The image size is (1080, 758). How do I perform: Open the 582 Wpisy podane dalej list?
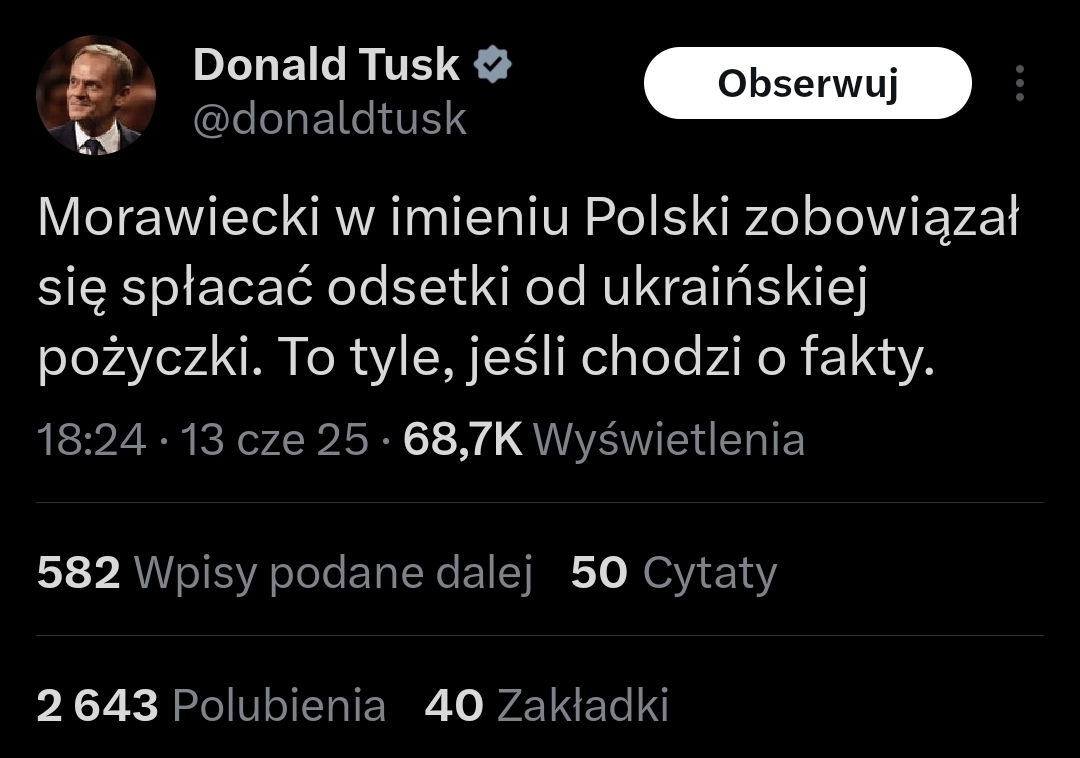click(x=284, y=573)
